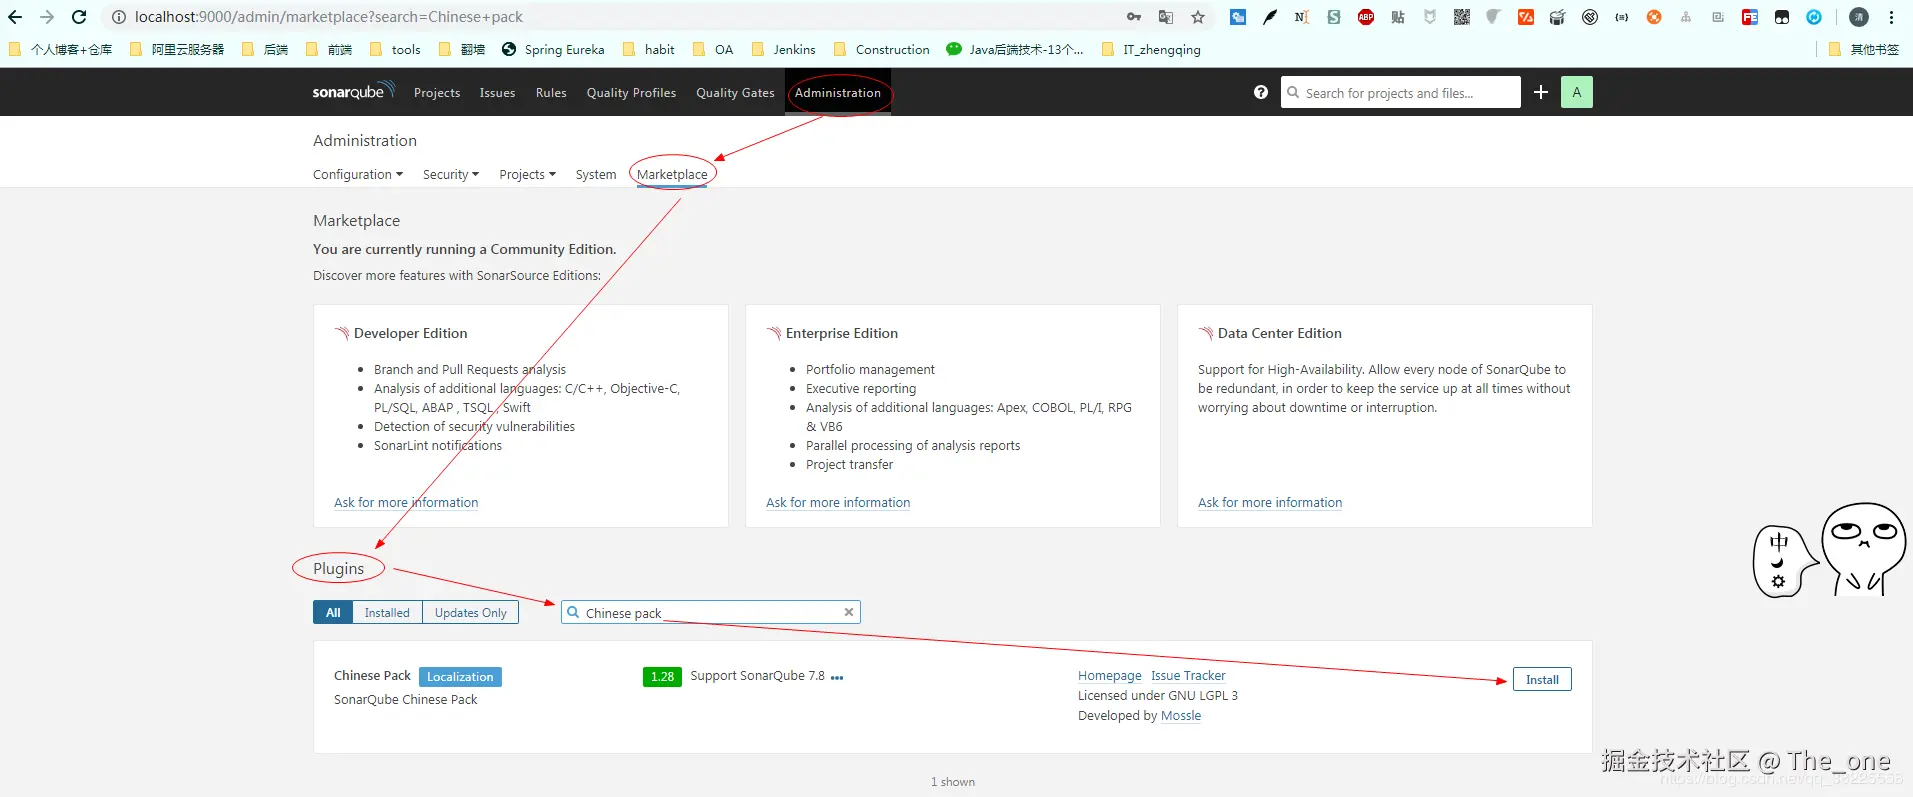This screenshot has height=797, width=1913.
Task: Open the Spring Eureka bookmark
Action: 553,49
